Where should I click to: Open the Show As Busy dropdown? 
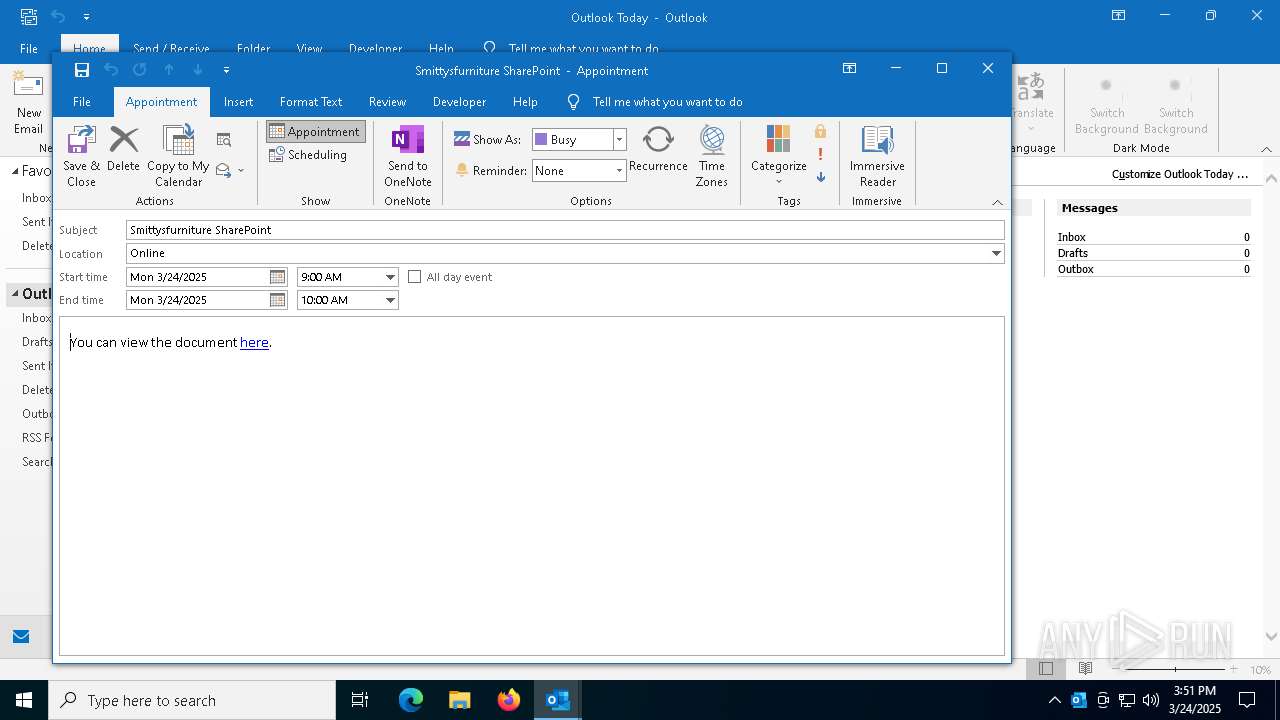[x=619, y=140]
